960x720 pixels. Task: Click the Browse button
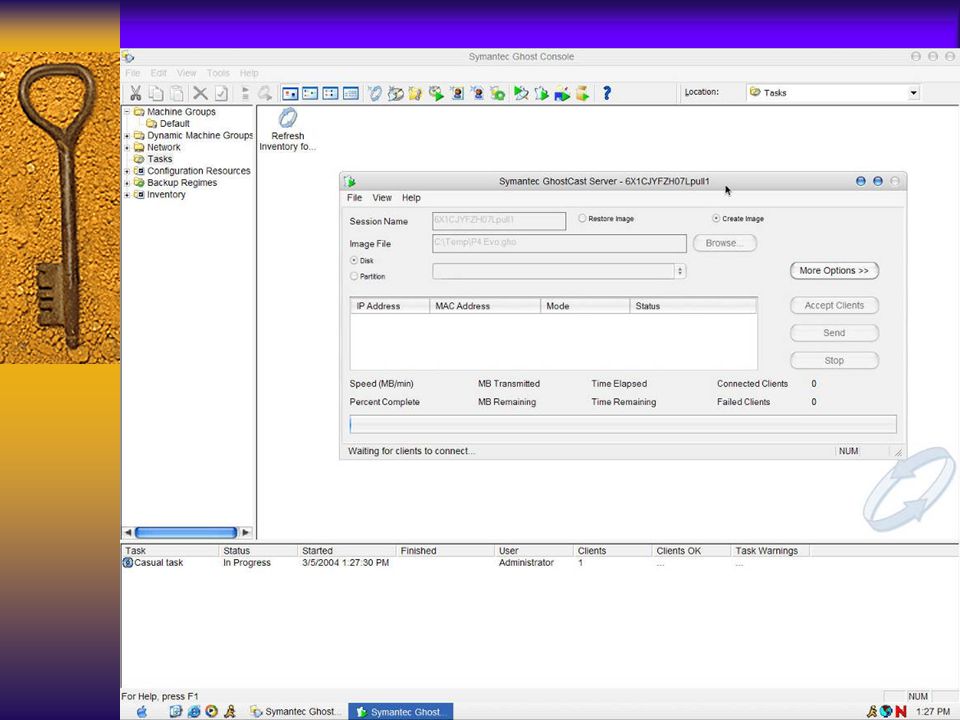coord(725,243)
